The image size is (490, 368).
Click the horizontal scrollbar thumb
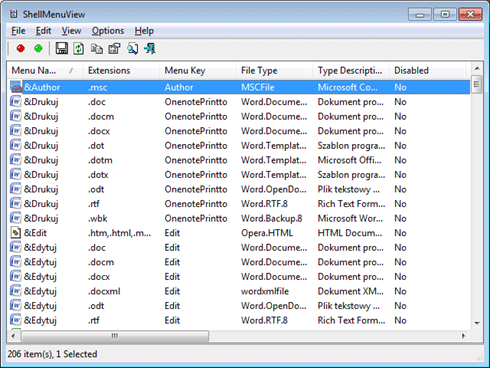[115, 336]
